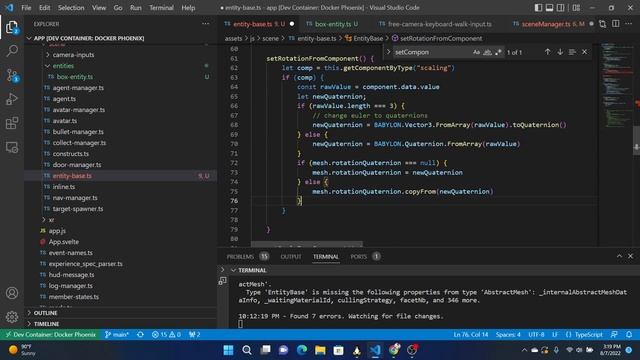Expand the xr folder
640x360 pixels.
pyautogui.click(x=44, y=220)
